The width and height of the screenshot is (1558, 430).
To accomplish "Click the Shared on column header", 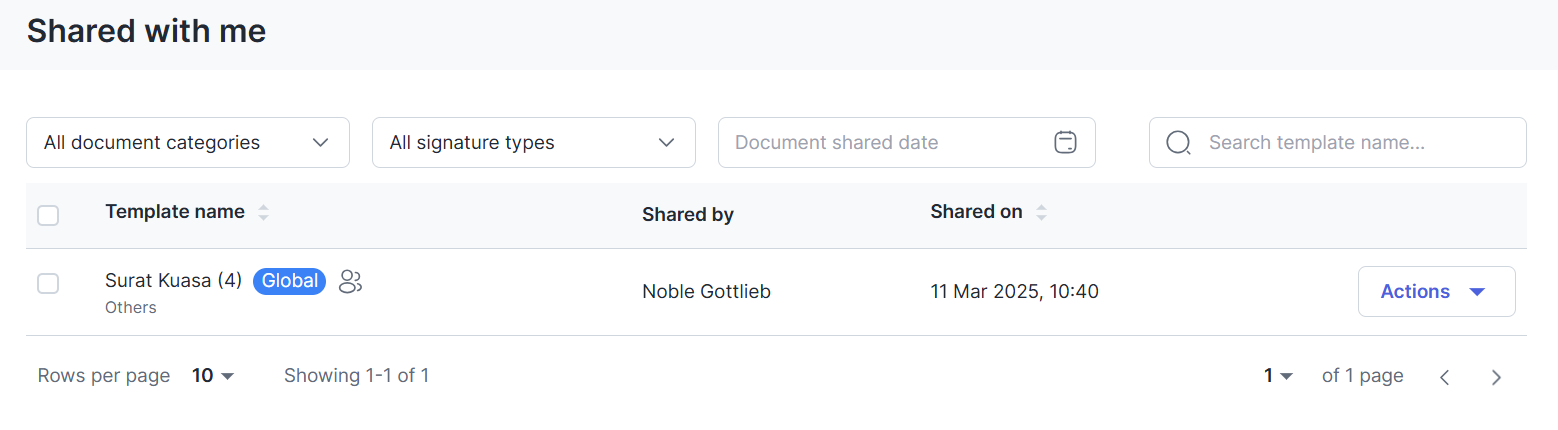I will click(x=976, y=212).
